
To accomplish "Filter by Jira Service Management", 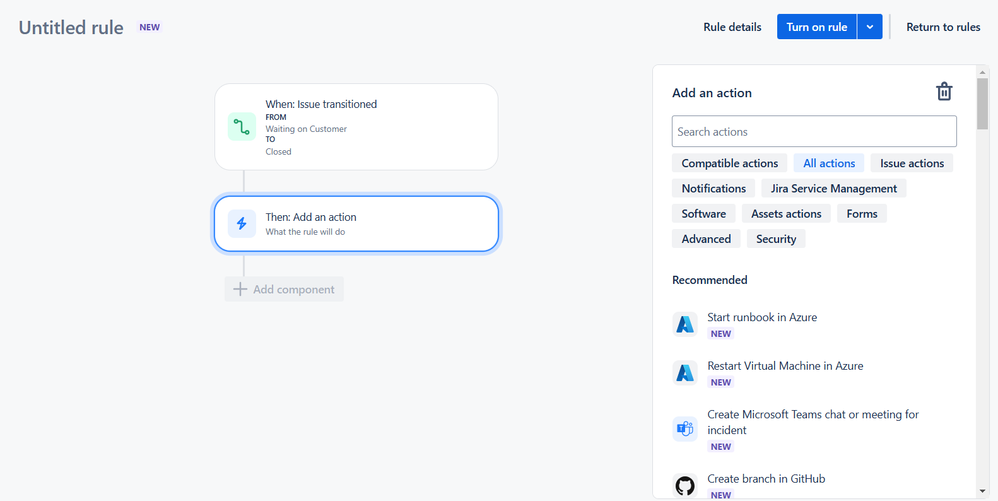I will coord(834,188).
